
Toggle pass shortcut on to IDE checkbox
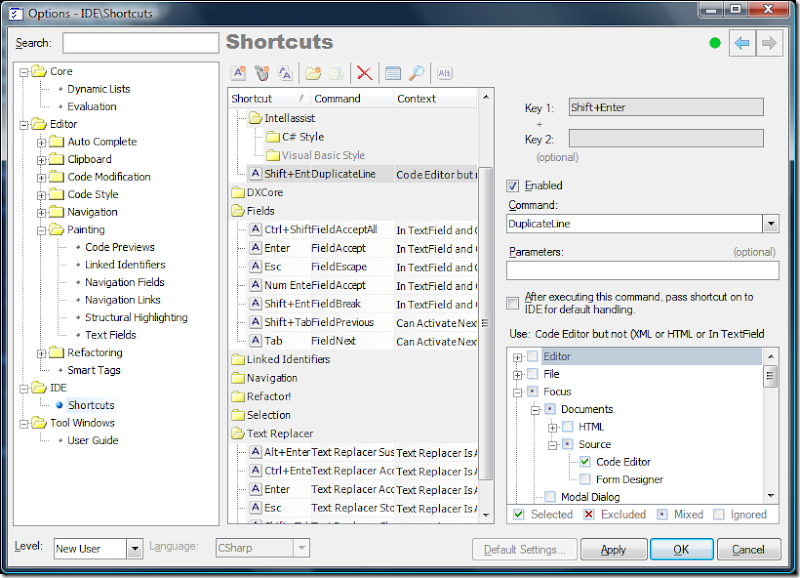(512, 304)
